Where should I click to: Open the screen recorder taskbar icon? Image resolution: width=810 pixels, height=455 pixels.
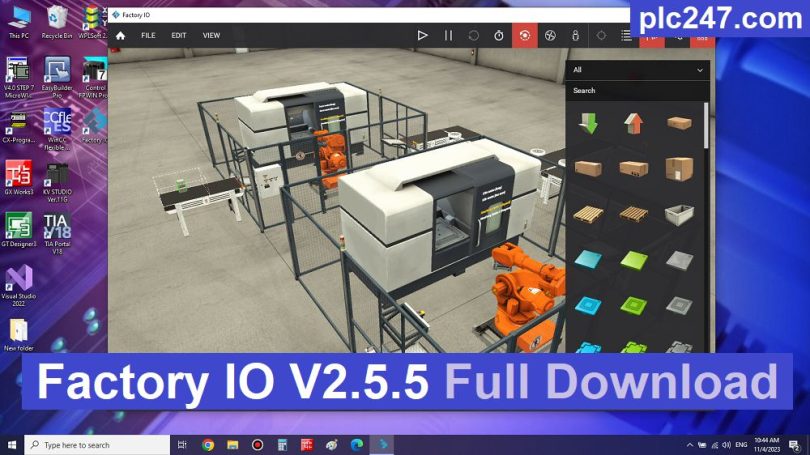[x=257, y=445]
